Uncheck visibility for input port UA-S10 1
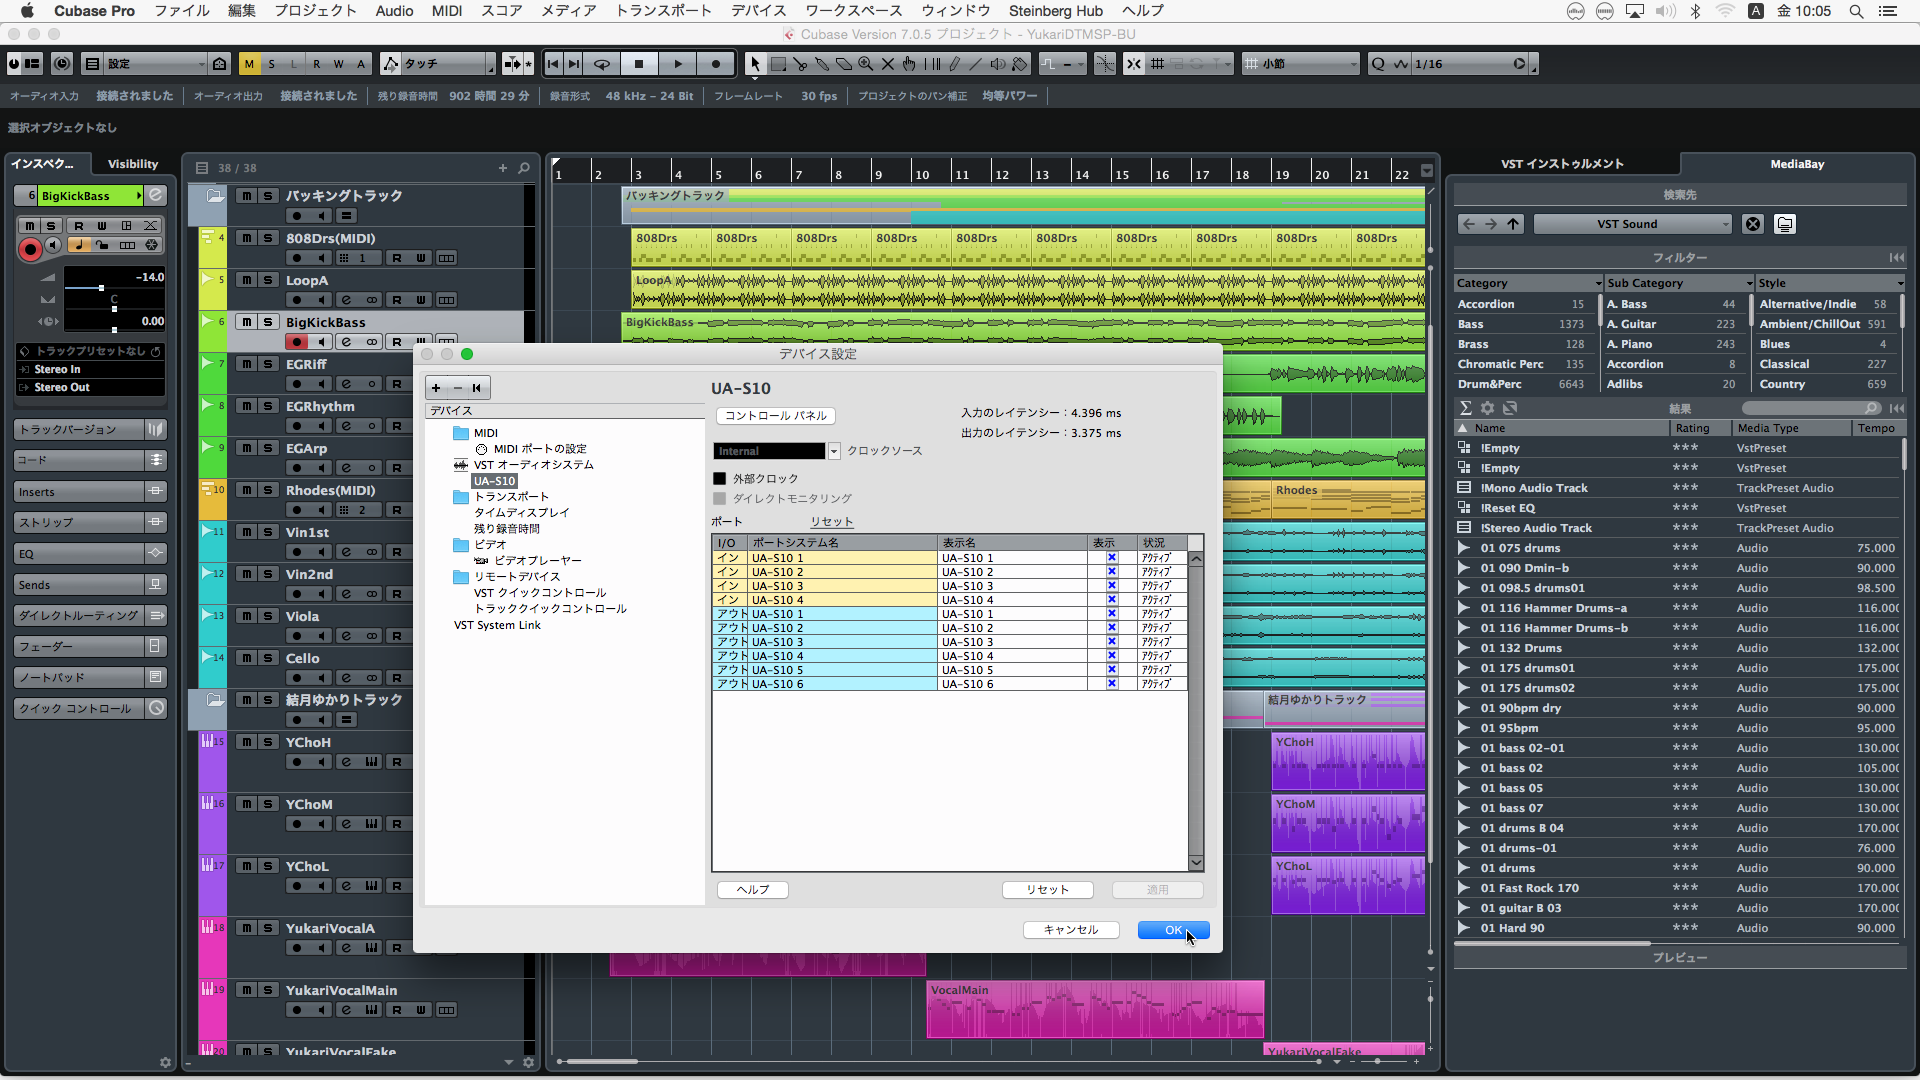The width and height of the screenshot is (1920, 1080). pyautogui.click(x=1111, y=558)
